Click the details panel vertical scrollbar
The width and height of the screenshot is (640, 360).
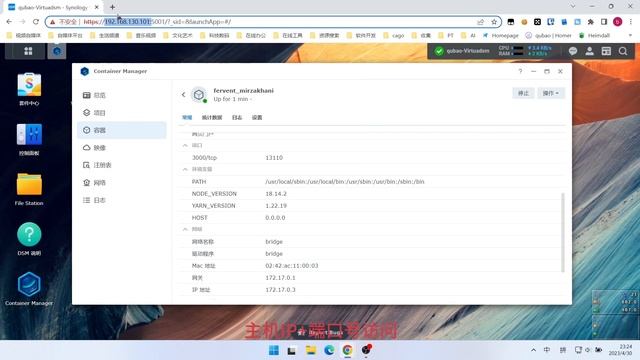pyautogui.click(x=563, y=233)
